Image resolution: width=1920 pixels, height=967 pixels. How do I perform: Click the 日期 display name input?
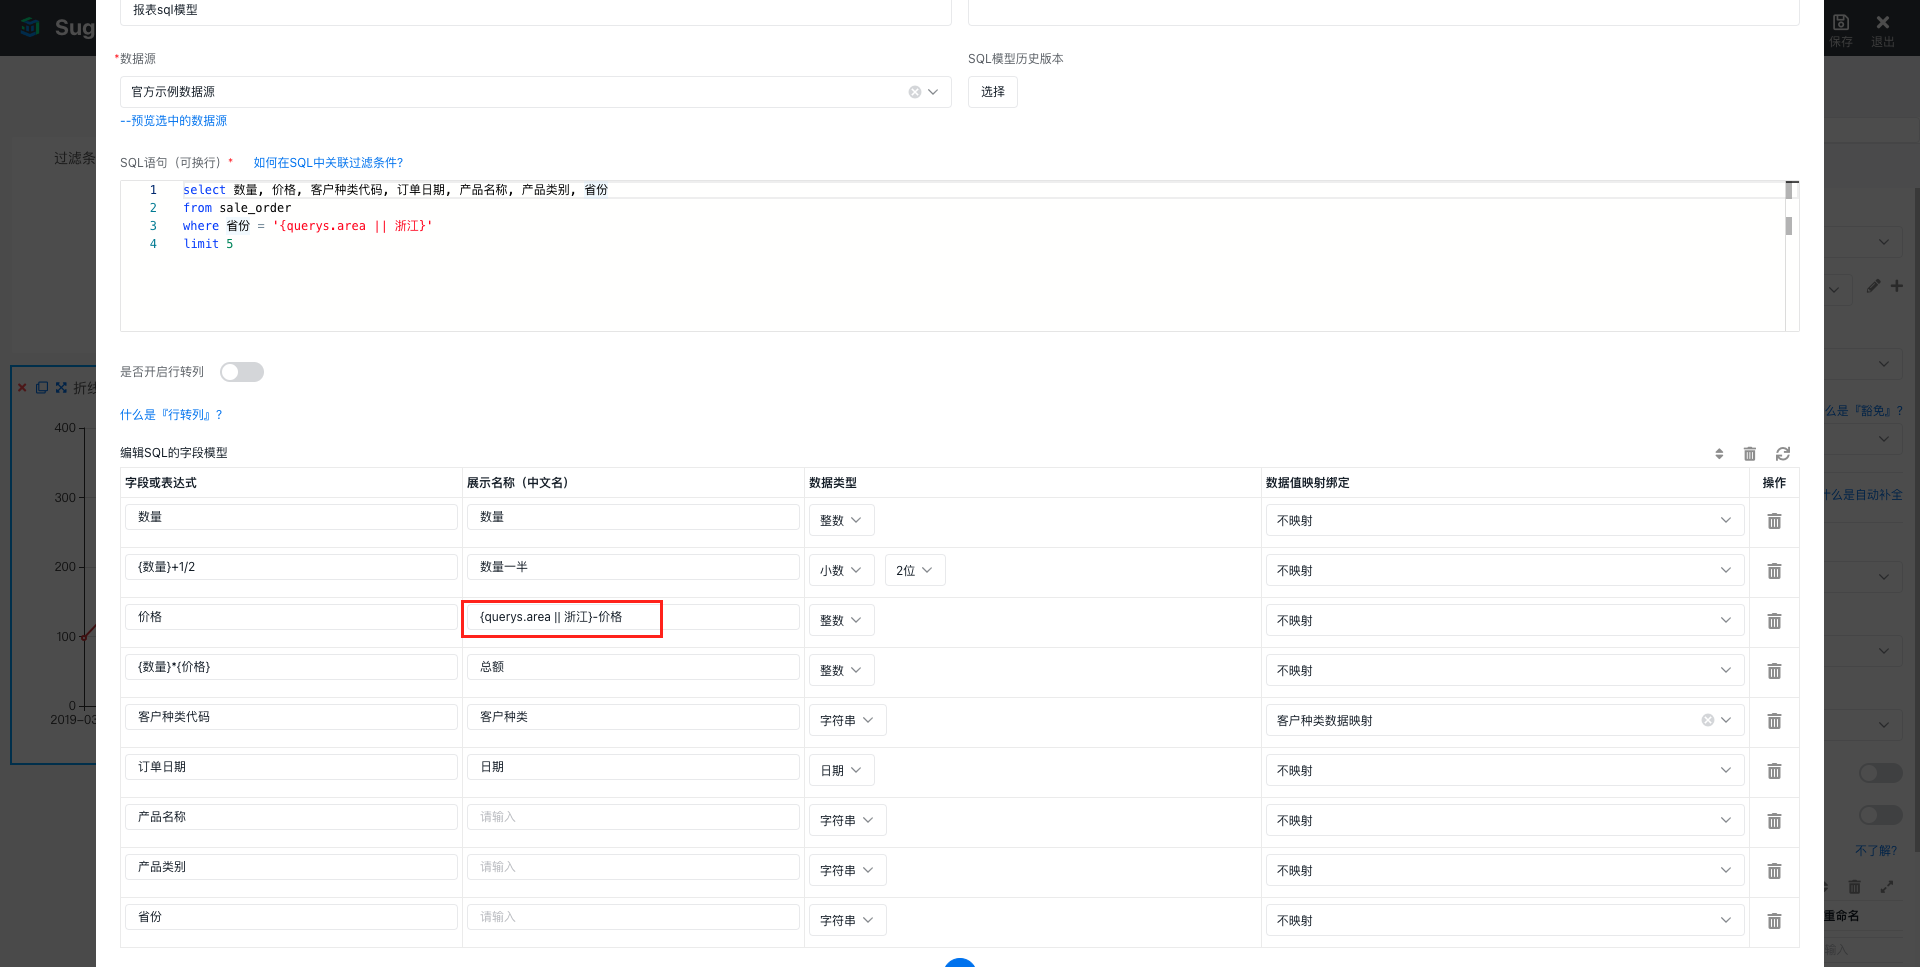pos(633,767)
